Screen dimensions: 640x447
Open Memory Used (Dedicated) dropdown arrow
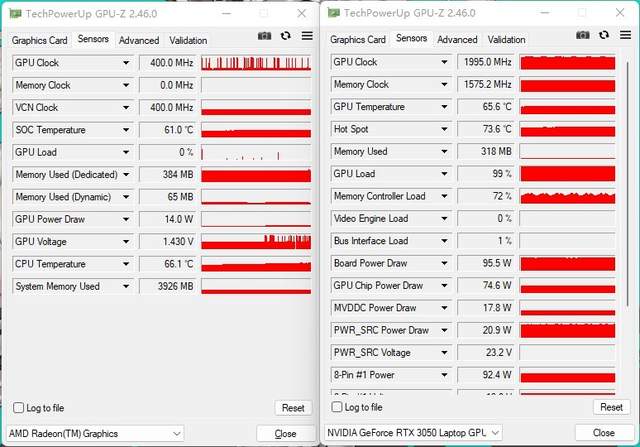126,175
